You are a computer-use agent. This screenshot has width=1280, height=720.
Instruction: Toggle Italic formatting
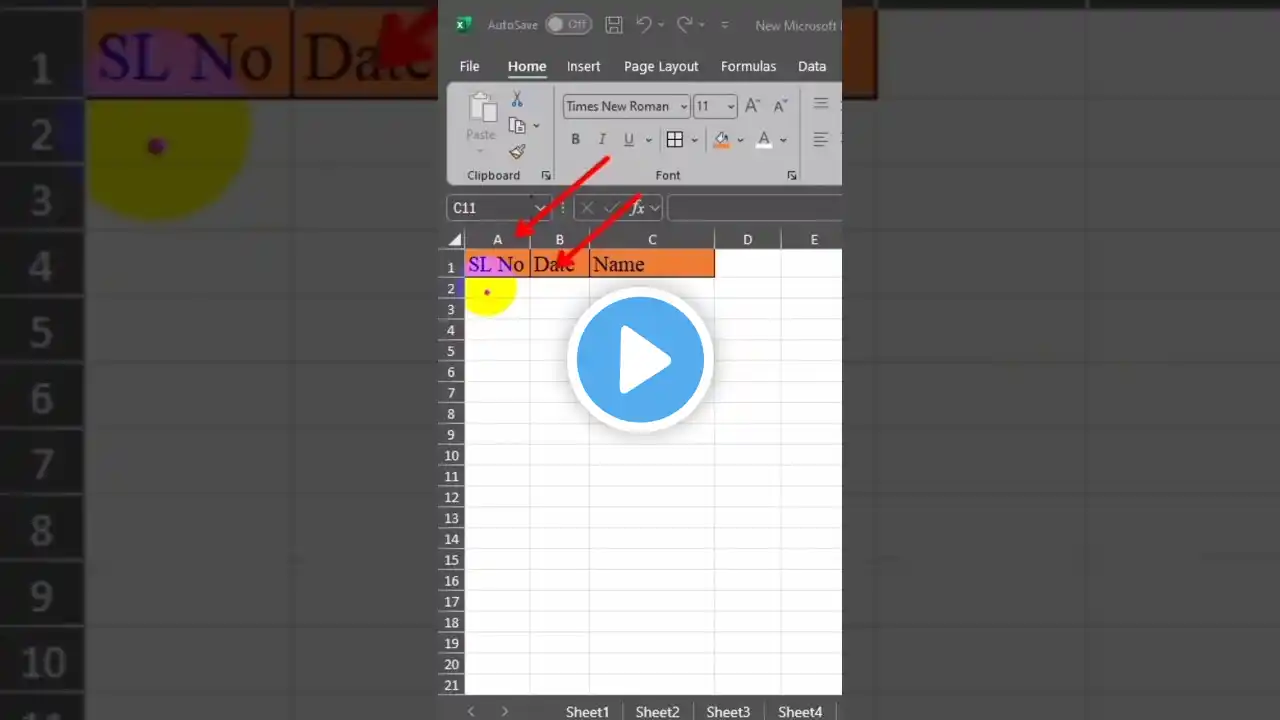(602, 140)
